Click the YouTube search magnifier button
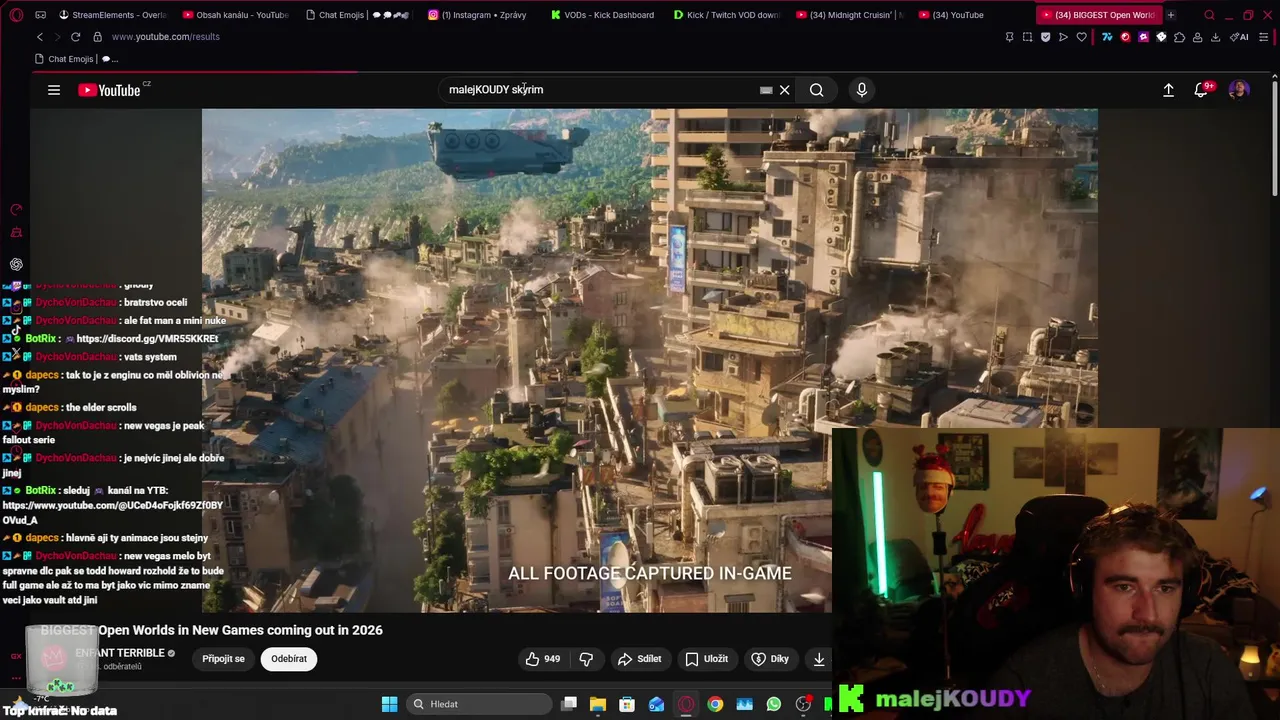 817,90
